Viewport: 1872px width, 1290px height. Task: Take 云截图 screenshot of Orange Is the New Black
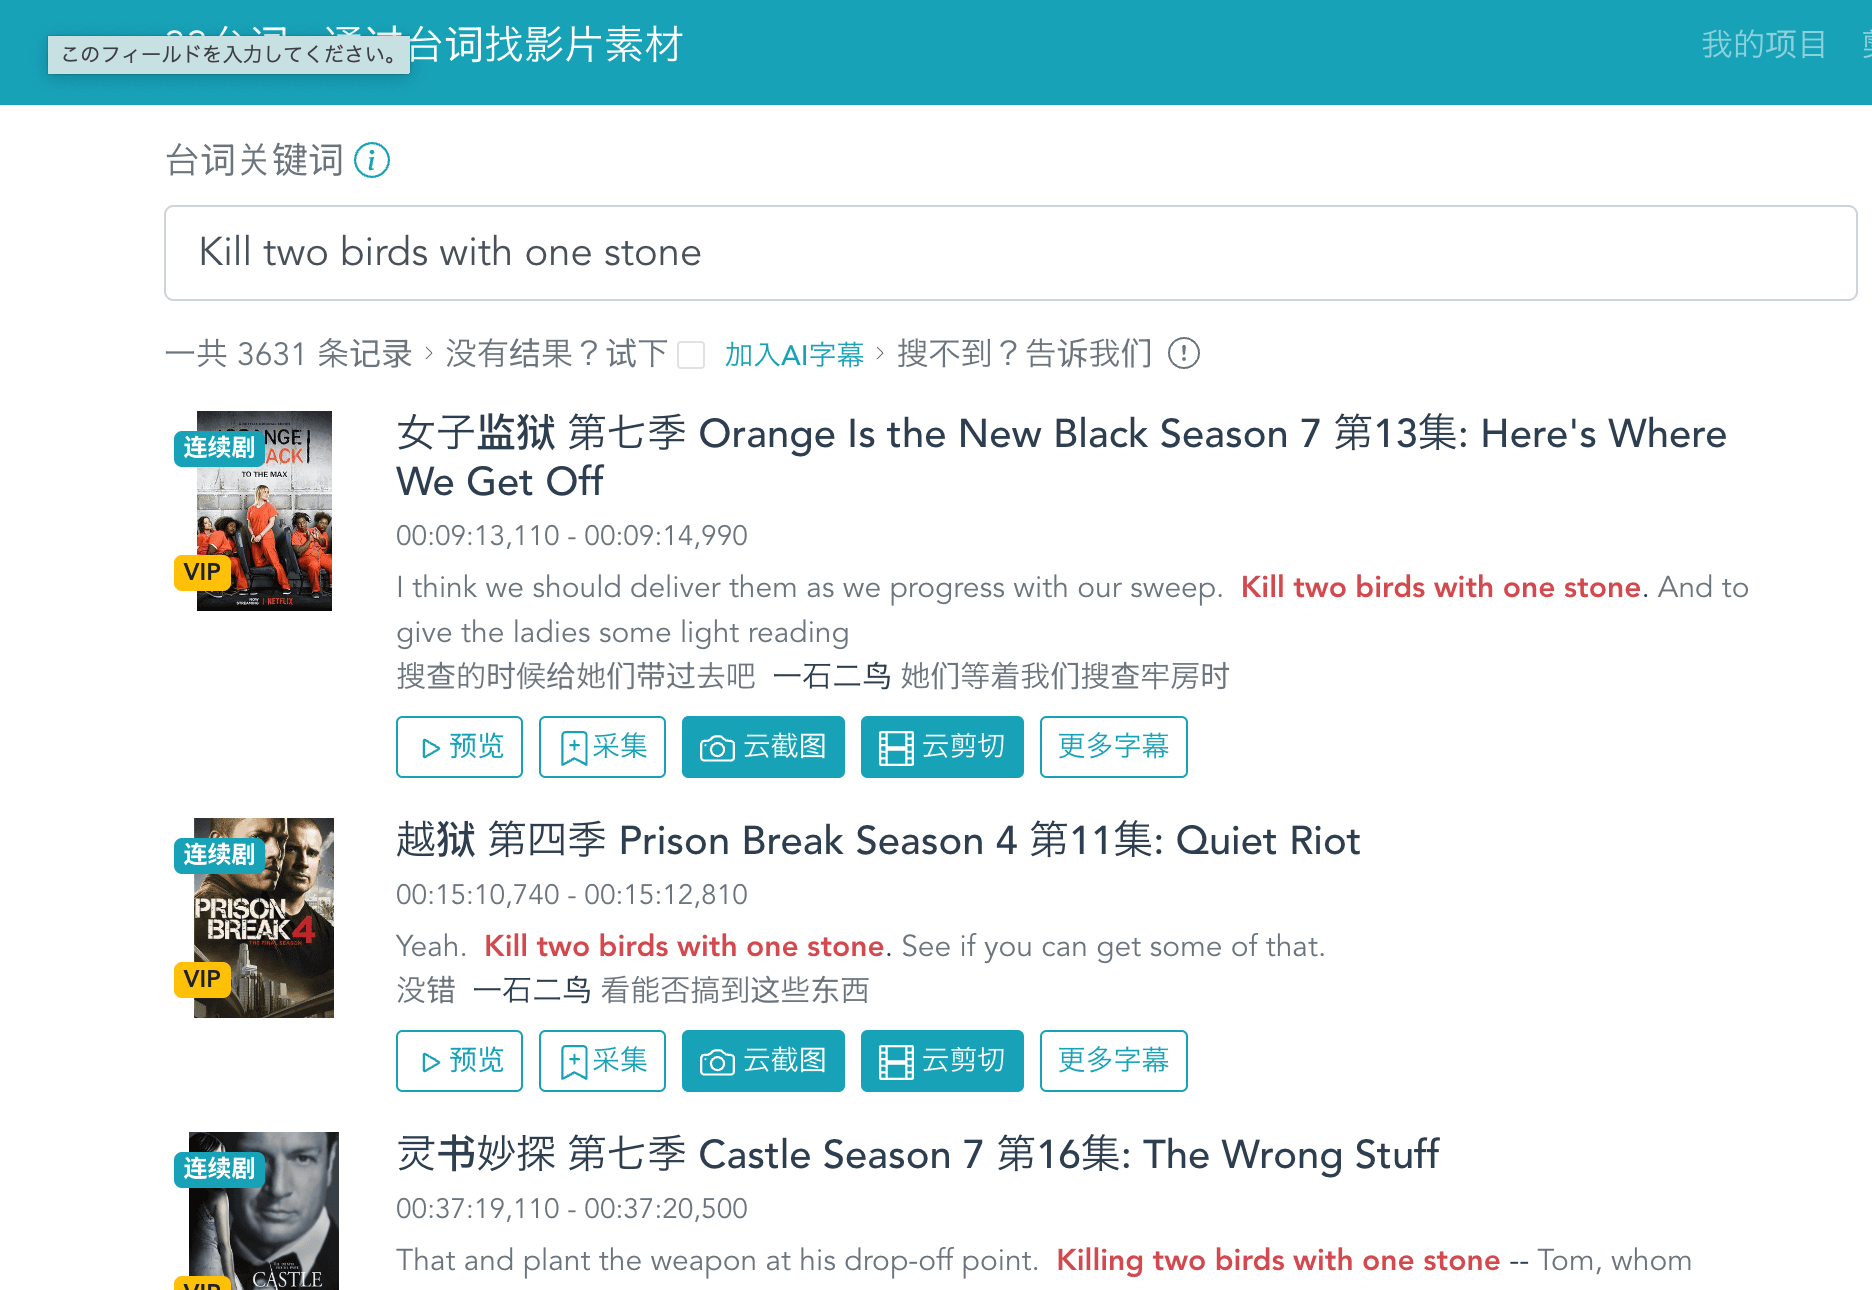[763, 747]
